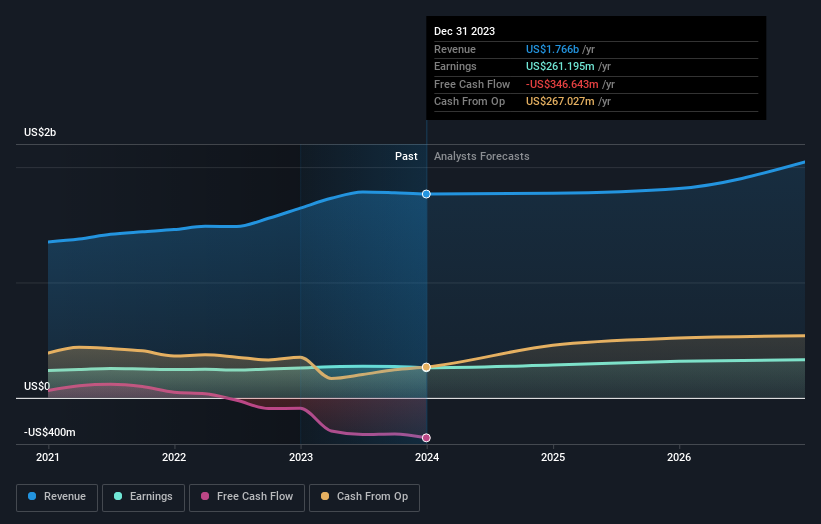The image size is (821, 524).
Task: Click the blue Revenue data point marker
Action: tap(426, 194)
